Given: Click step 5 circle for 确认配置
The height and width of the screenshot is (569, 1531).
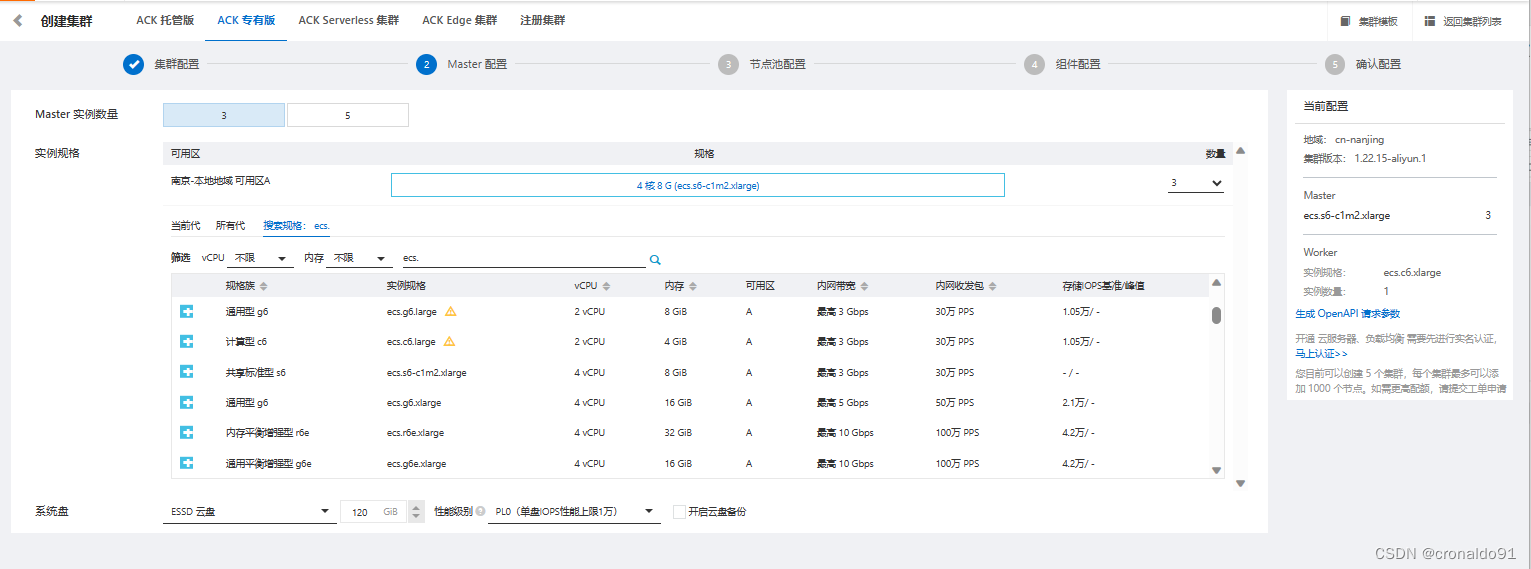Looking at the screenshot, I should [1334, 64].
